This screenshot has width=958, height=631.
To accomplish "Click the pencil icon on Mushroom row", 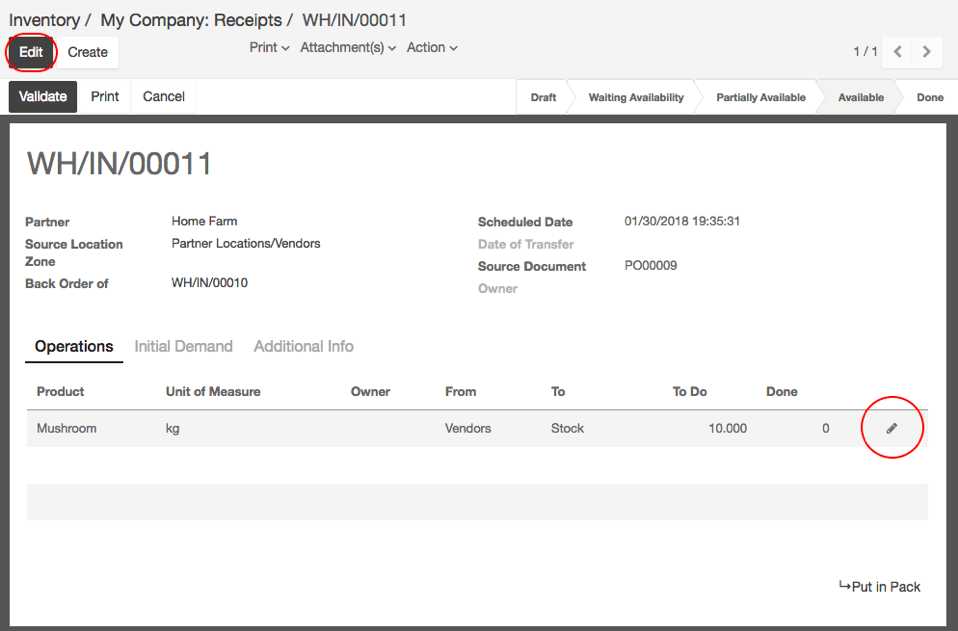I will tap(891, 428).
